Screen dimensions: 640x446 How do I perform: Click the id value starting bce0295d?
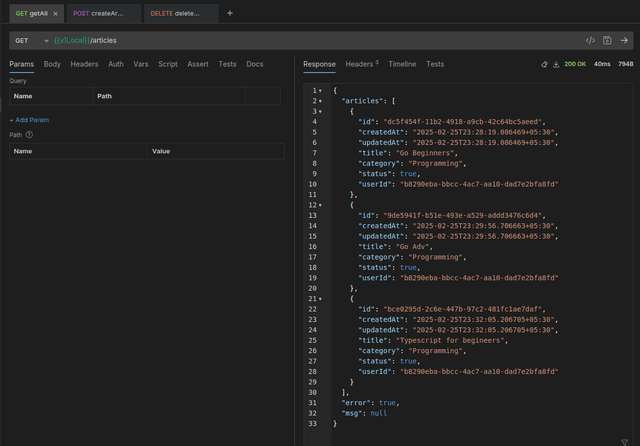click(463, 309)
